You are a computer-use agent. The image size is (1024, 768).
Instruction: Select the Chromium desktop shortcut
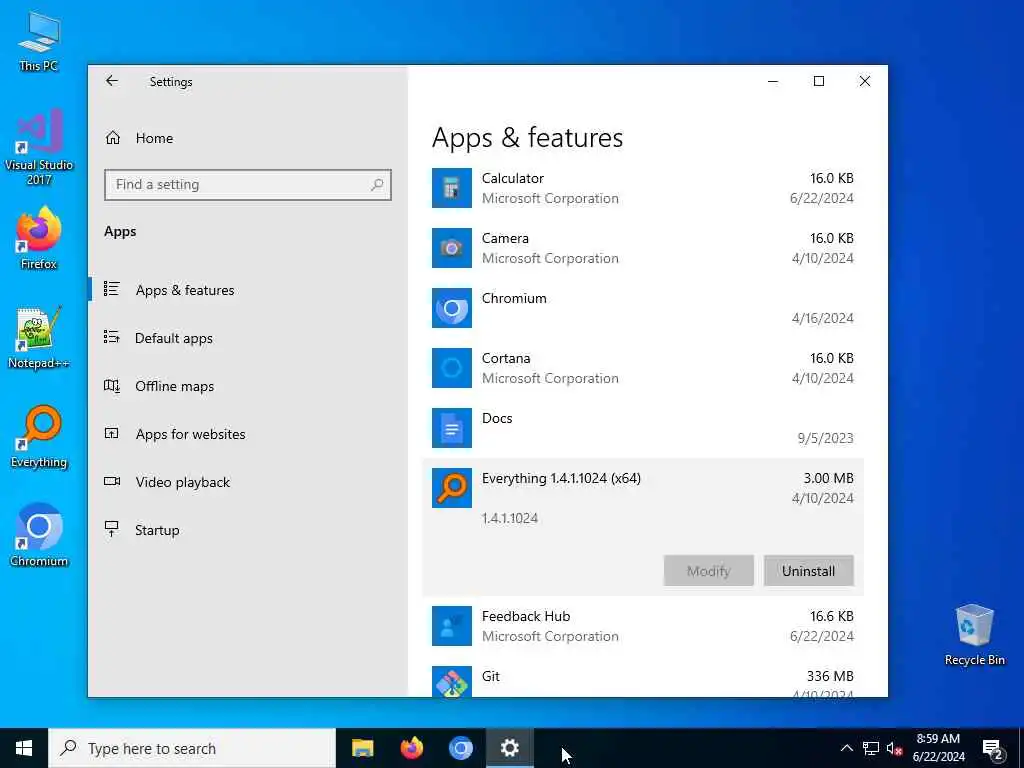[39, 536]
